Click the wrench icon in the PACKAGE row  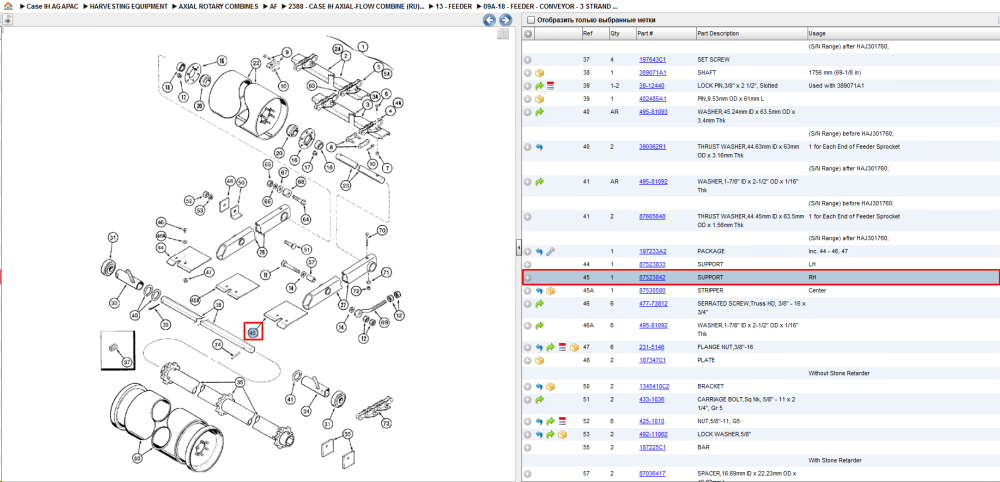click(x=550, y=251)
